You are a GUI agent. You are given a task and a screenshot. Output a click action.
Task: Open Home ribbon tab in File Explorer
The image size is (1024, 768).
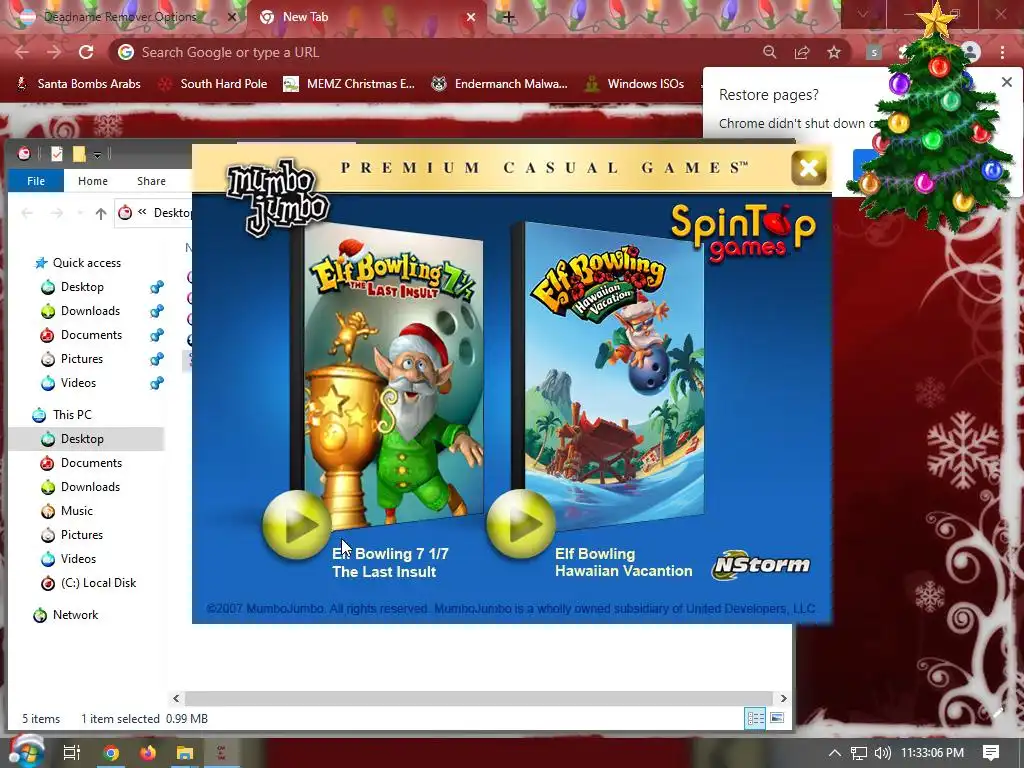pos(93,181)
